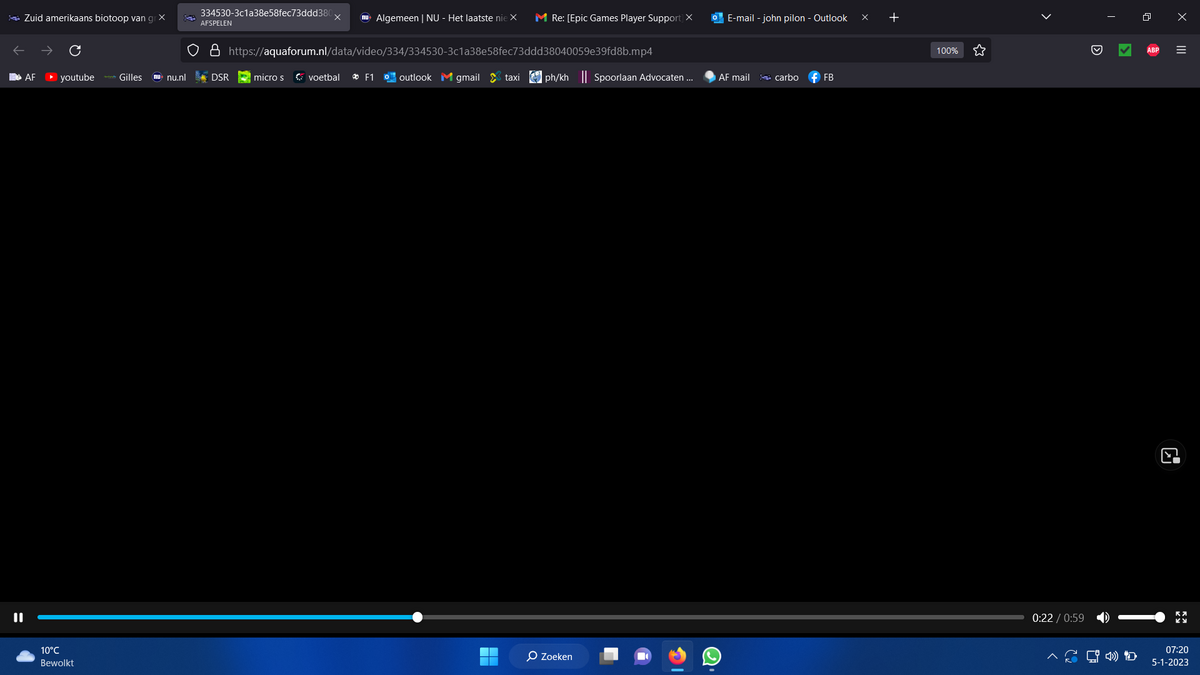1200x675 pixels.
Task: Open the Adblock Plus extension icon
Action: point(1152,50)
